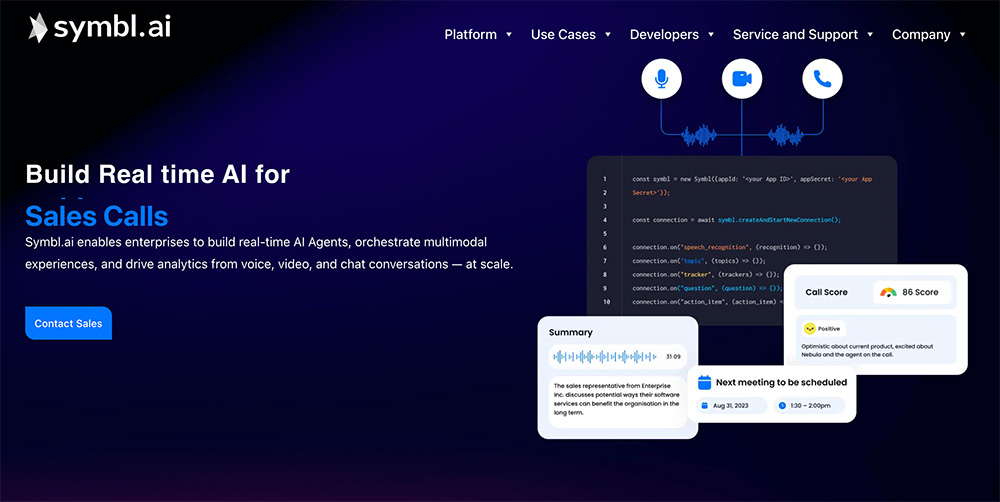Screen dimensions: 1000x502
Task: Expand the Service and Support dropdown arrow
Action: [x=870, y=34]
